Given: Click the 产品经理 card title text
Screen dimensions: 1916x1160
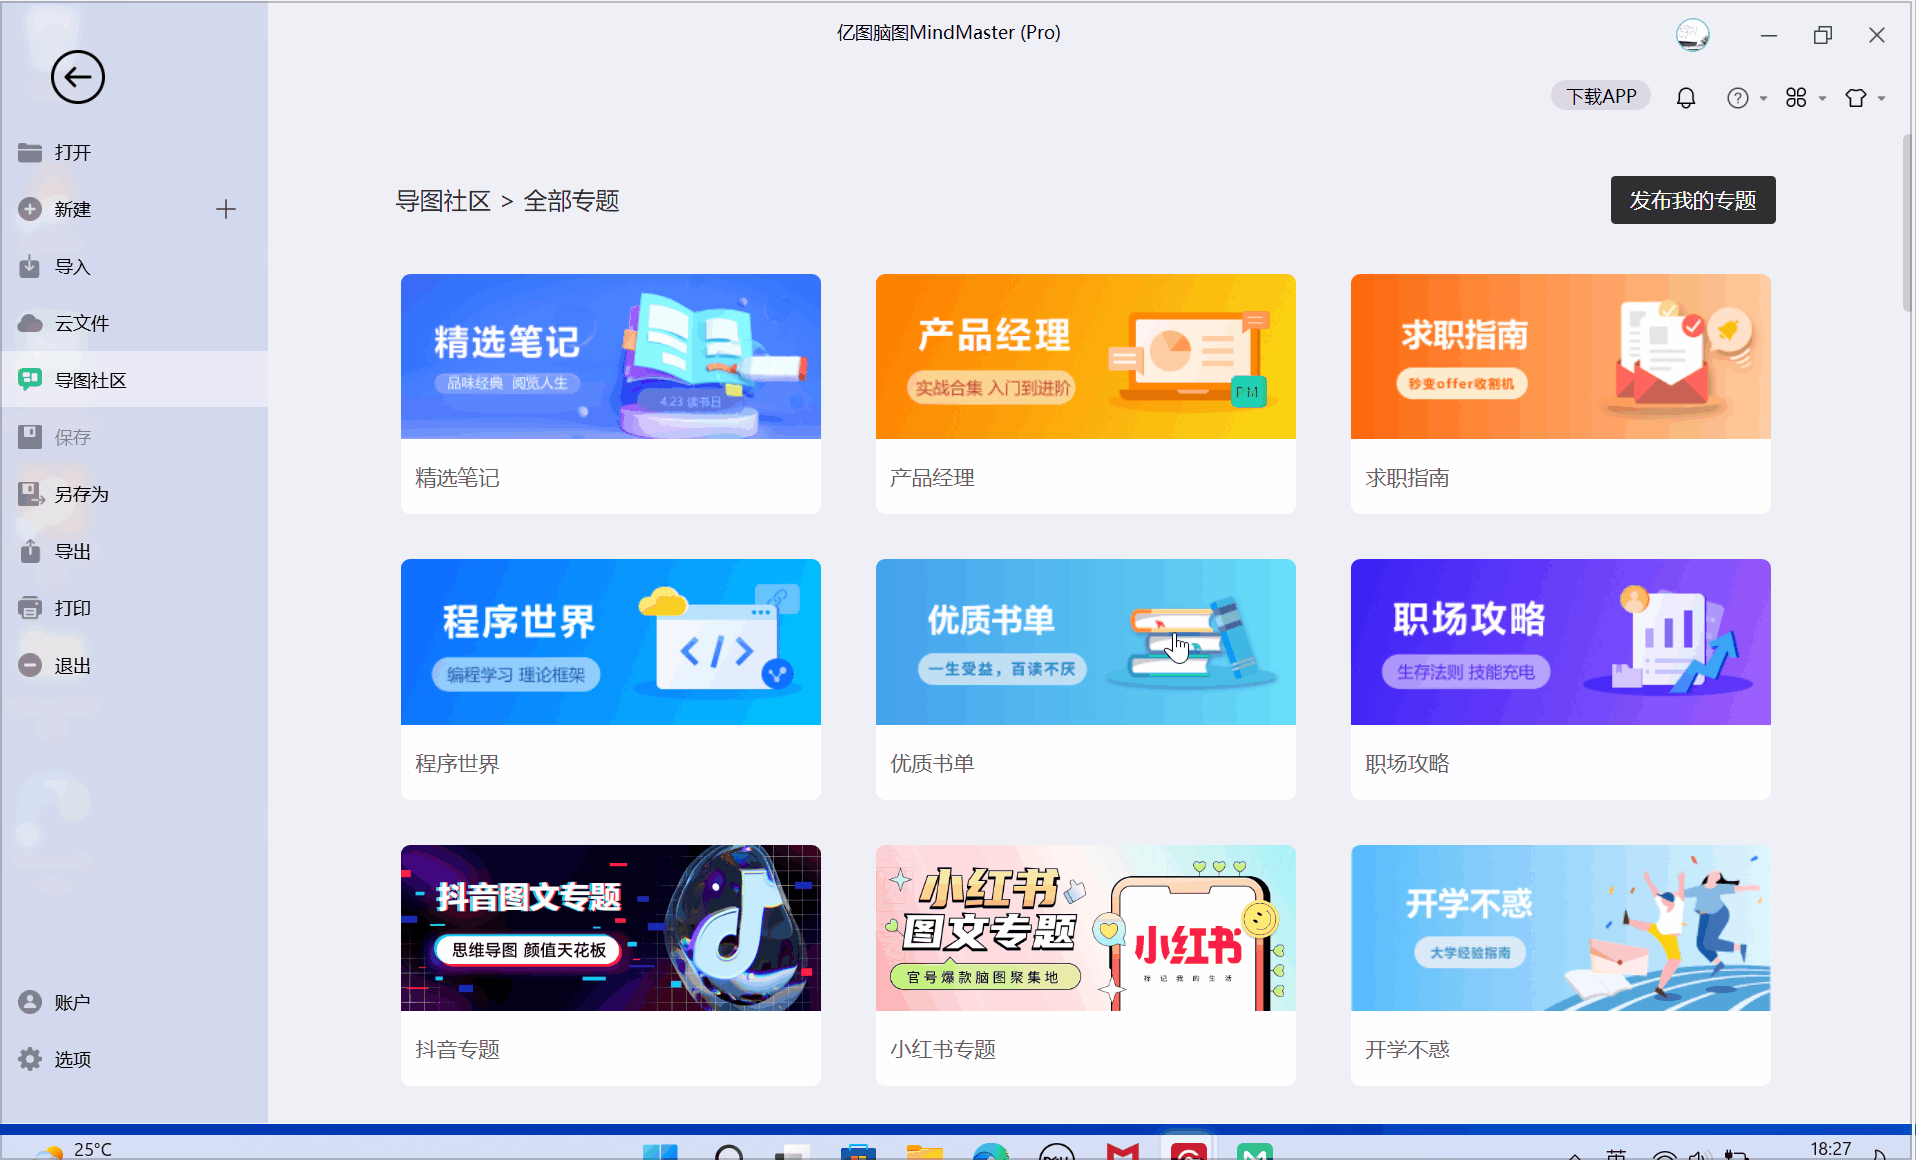Looking at the screenshot, I should pos(932,478).
